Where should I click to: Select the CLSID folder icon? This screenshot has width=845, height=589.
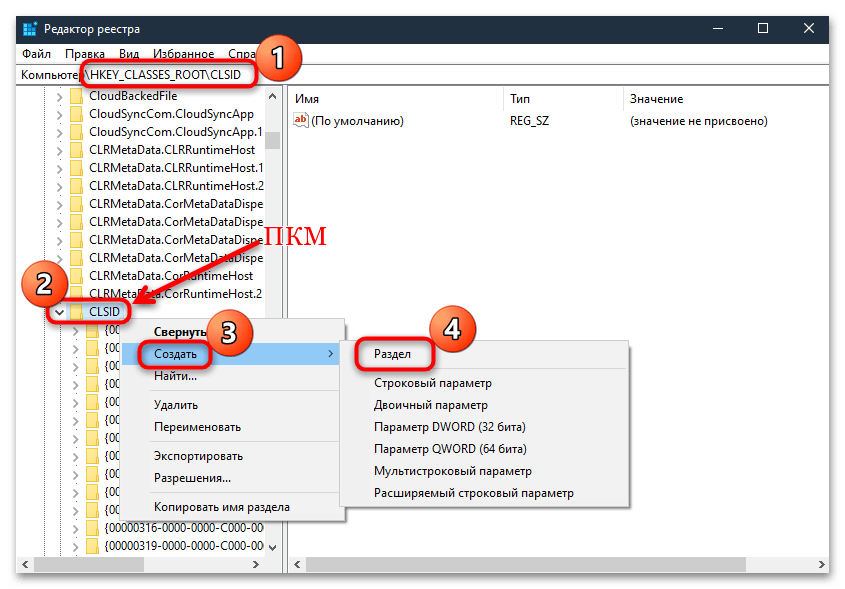pos(77,311)
